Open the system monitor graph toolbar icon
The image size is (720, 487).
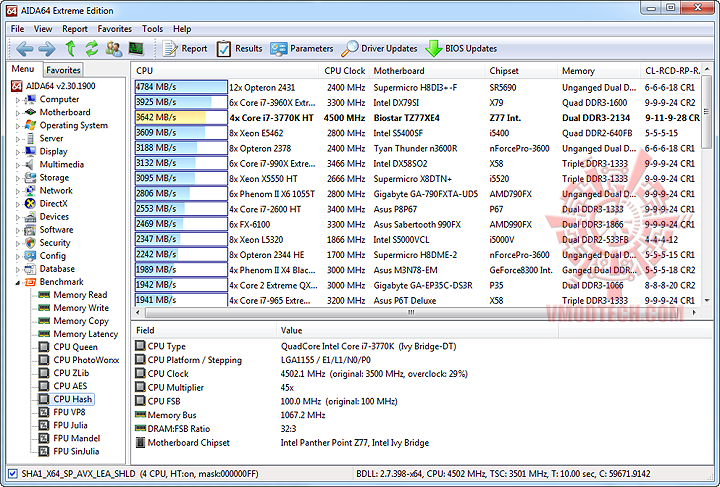coord(136,48)
